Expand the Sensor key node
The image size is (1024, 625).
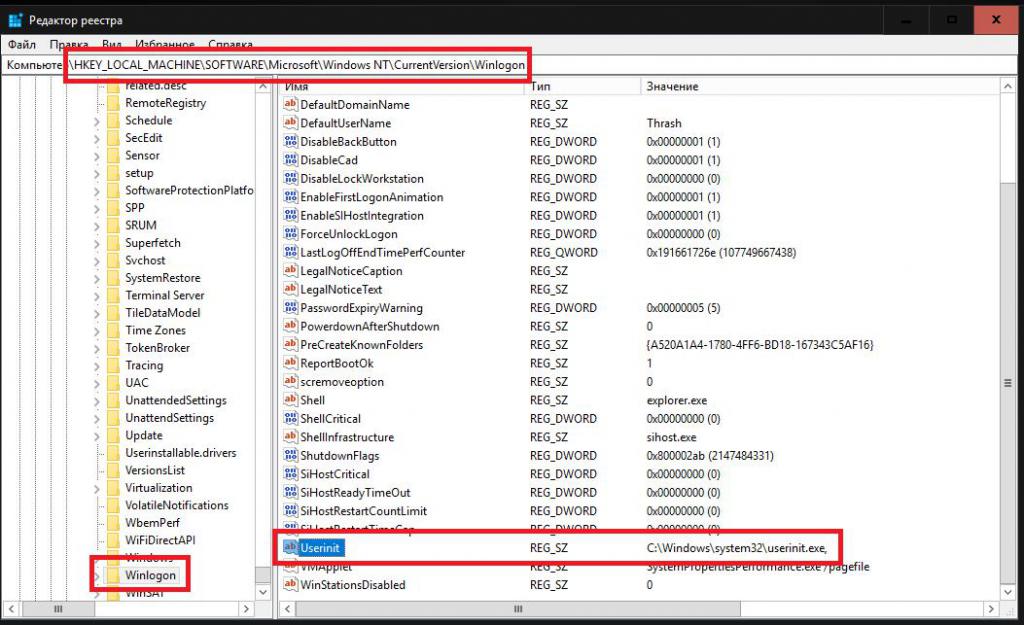pyautogui.click(x=97, y=156)
